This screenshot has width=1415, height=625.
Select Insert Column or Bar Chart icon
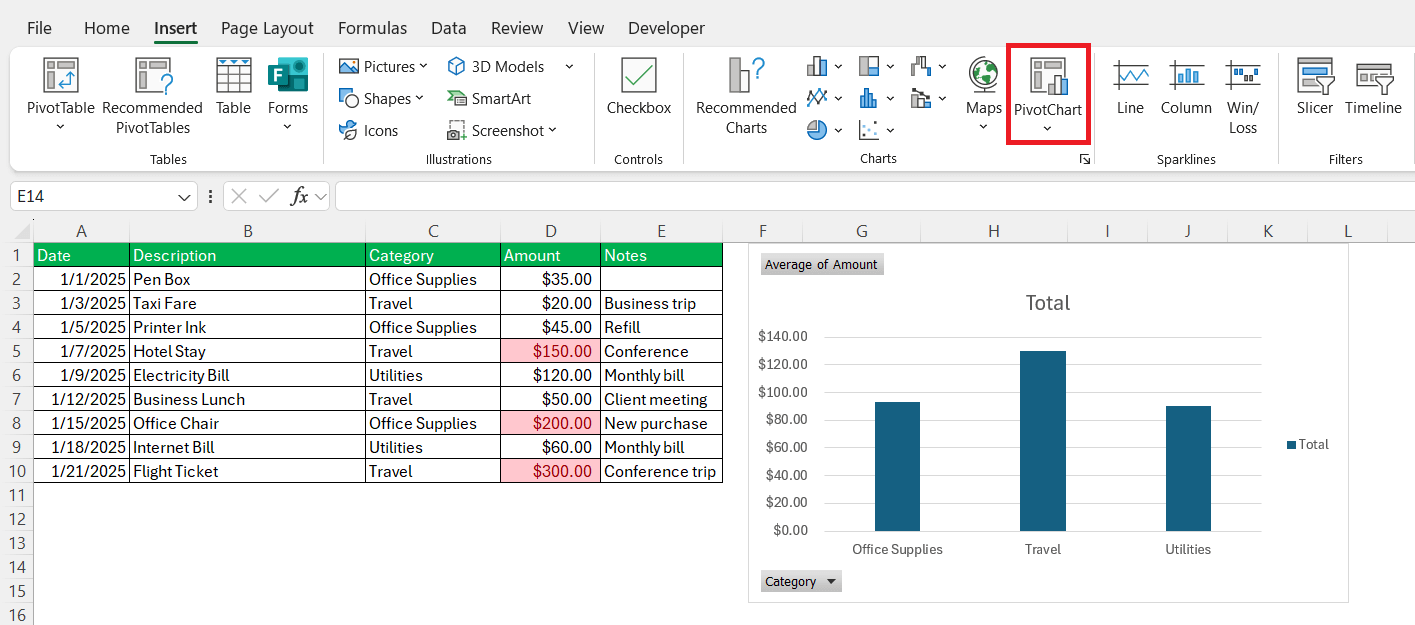[817, 66]
